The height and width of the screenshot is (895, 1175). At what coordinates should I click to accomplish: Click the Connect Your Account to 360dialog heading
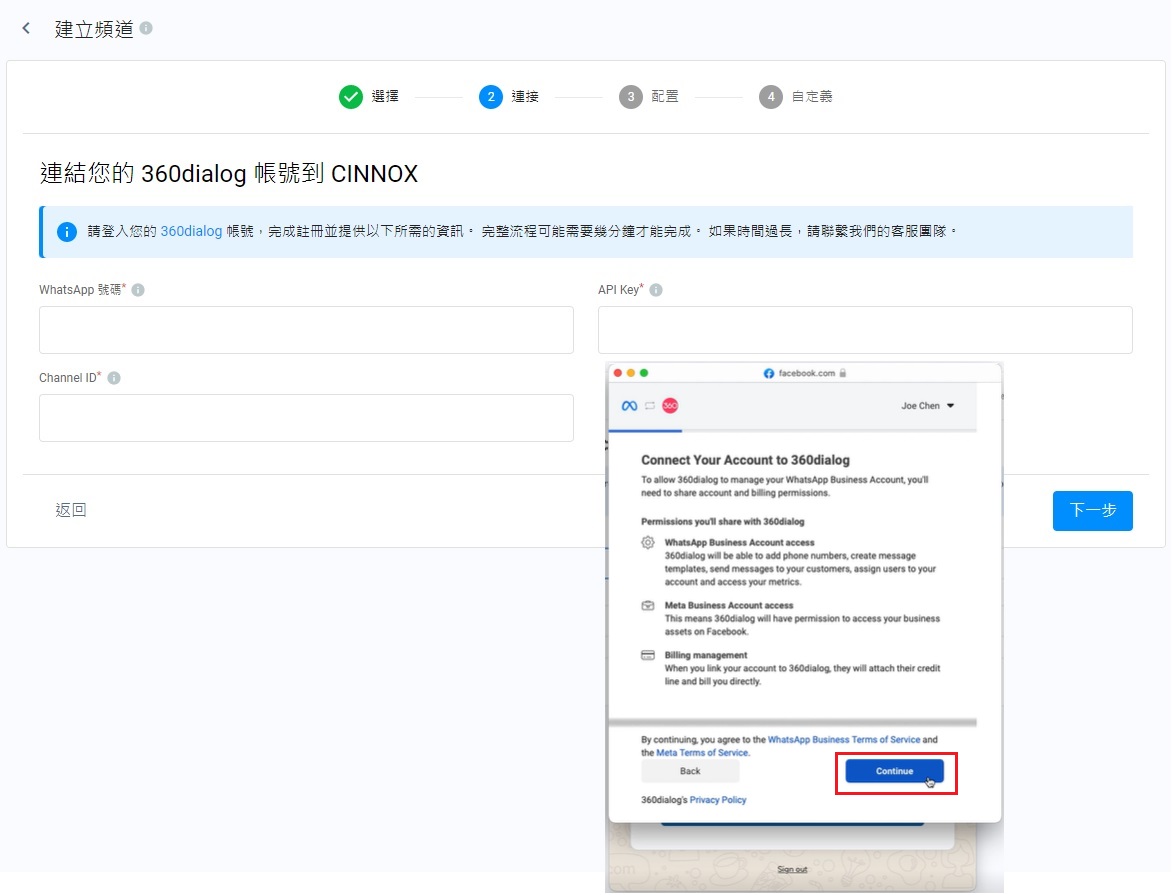[746, 460]
